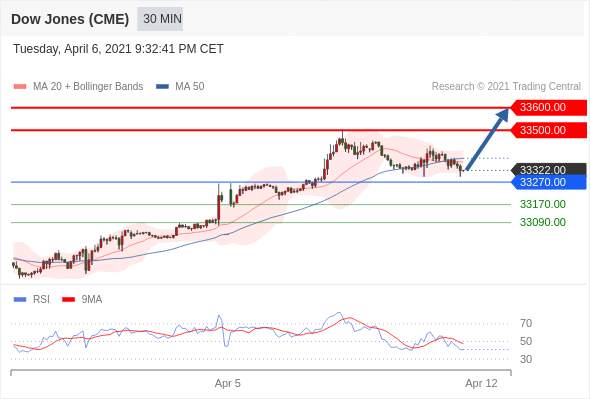Click the 33170.00 support level label
Screen dimensions: 590x400
click(x=543, y=204)
